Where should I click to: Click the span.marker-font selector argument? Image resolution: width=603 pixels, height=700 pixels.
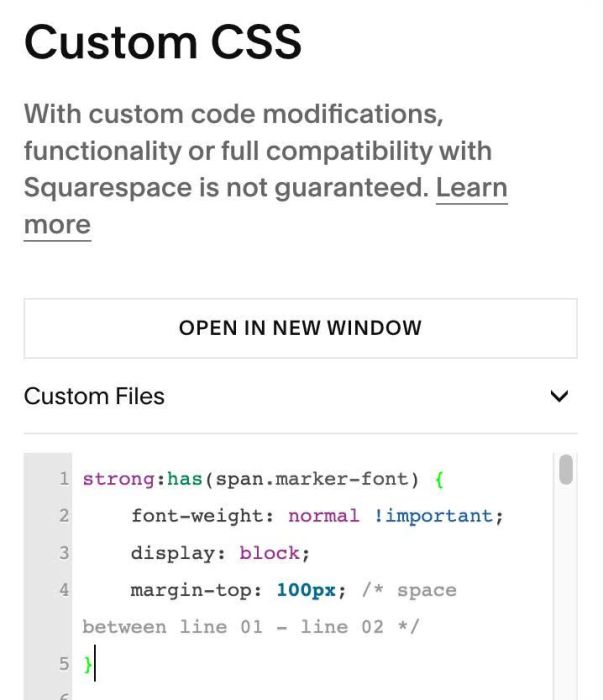pos(312,479)
